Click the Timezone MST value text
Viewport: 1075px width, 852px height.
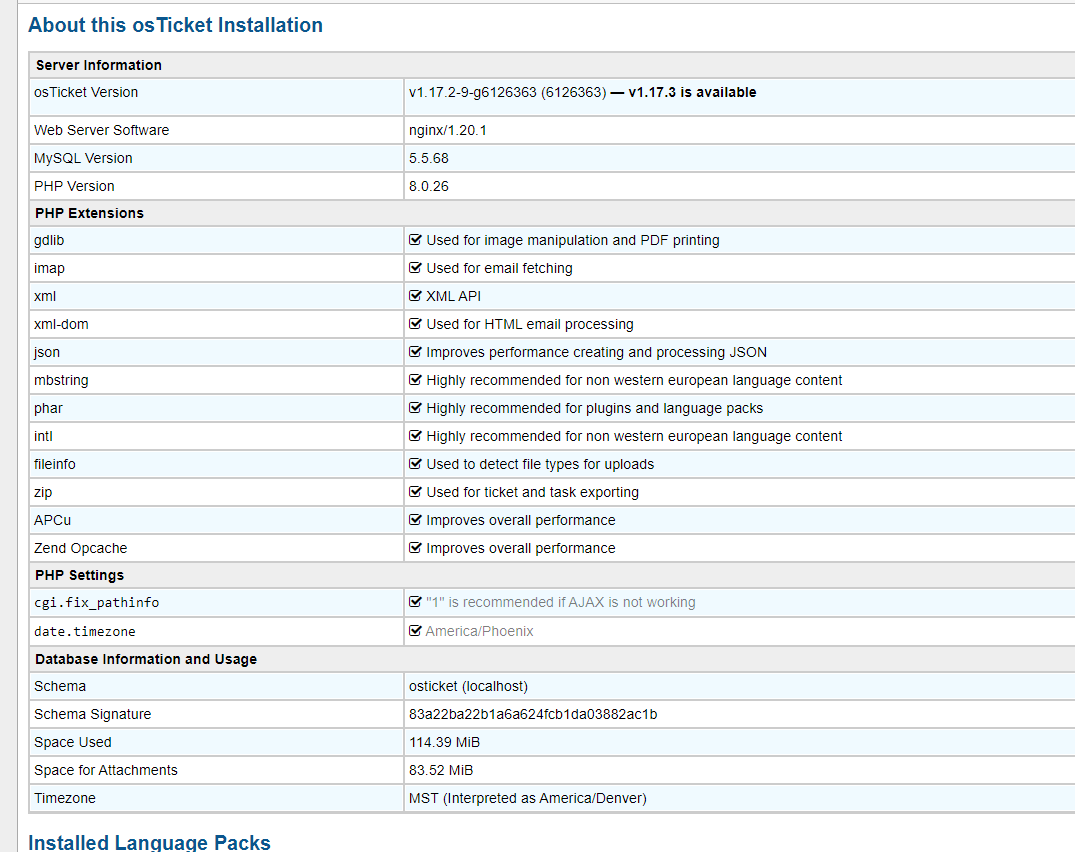coord(527,798)
